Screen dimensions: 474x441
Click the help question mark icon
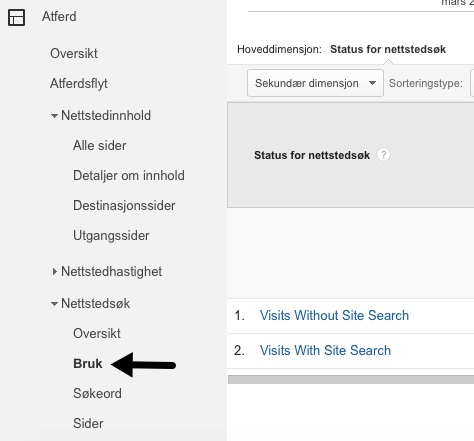pyautogui.click(x=383, y=155)
